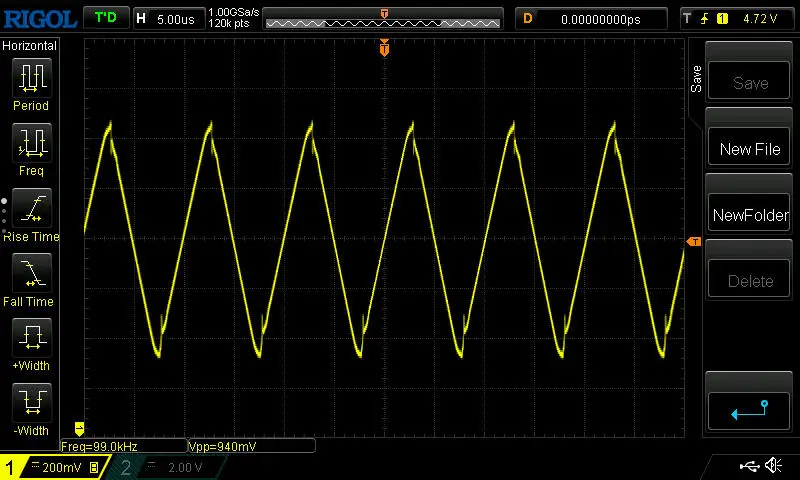This screenshot has height=480, width=800.
Task: Select the Fall Time measurement icon
Action: click(32, 272)
